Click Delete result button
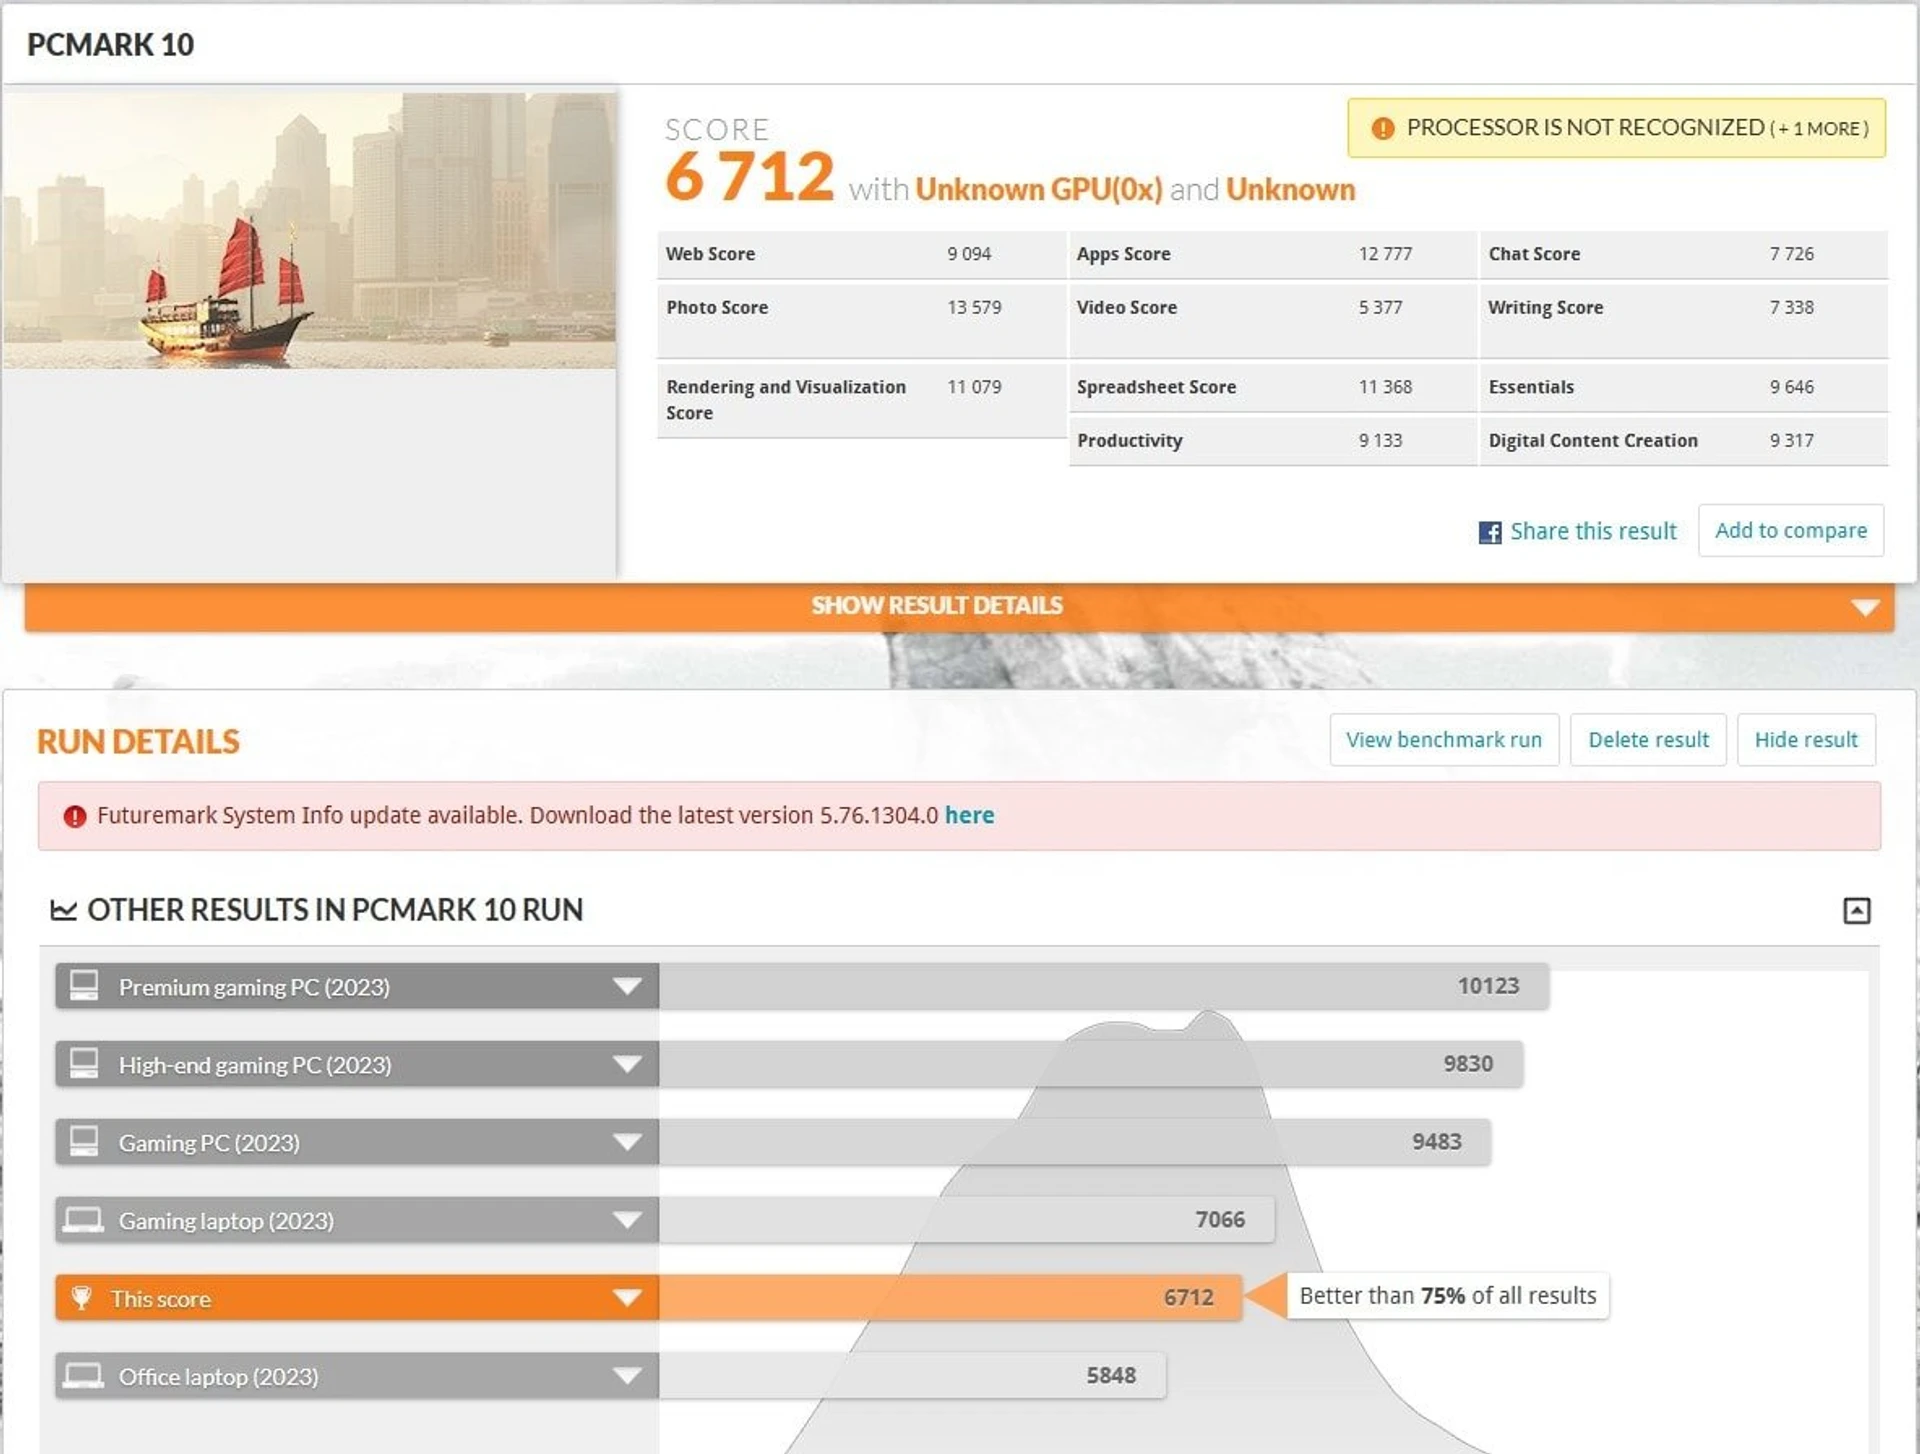This screenshot has height=1454, width=1920. (x=1648, y=740)
